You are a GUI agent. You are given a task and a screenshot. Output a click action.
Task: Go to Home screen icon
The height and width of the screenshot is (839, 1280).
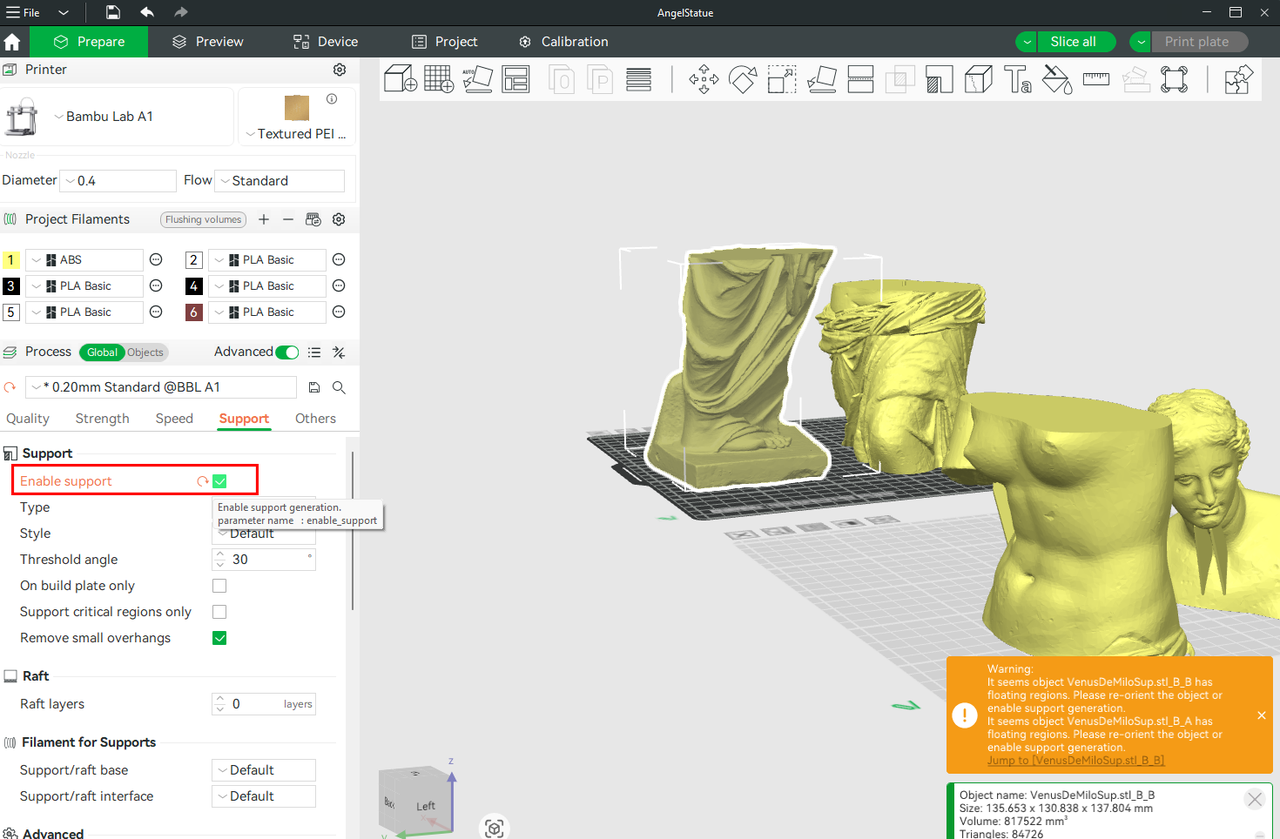tap(12, 42)
